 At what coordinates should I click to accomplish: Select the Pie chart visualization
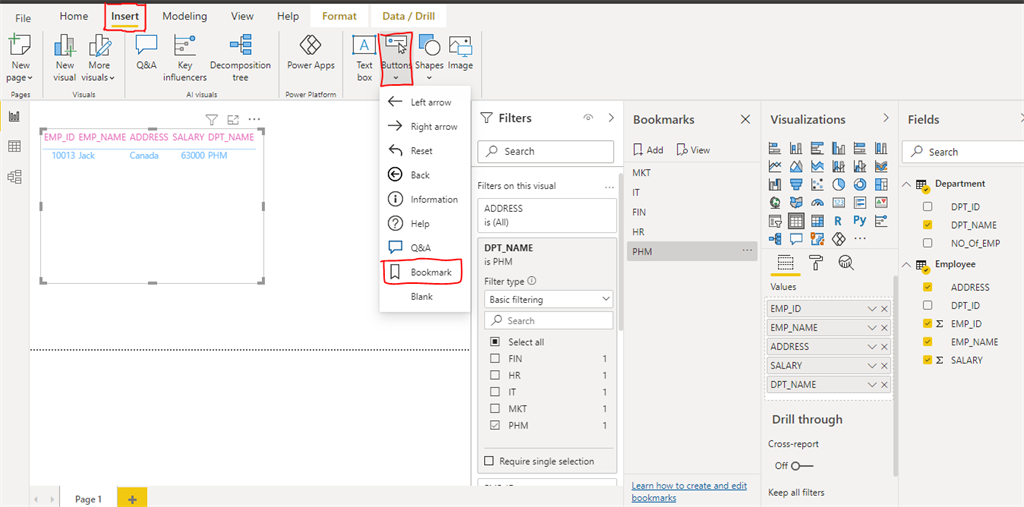[x=839, y=185]
